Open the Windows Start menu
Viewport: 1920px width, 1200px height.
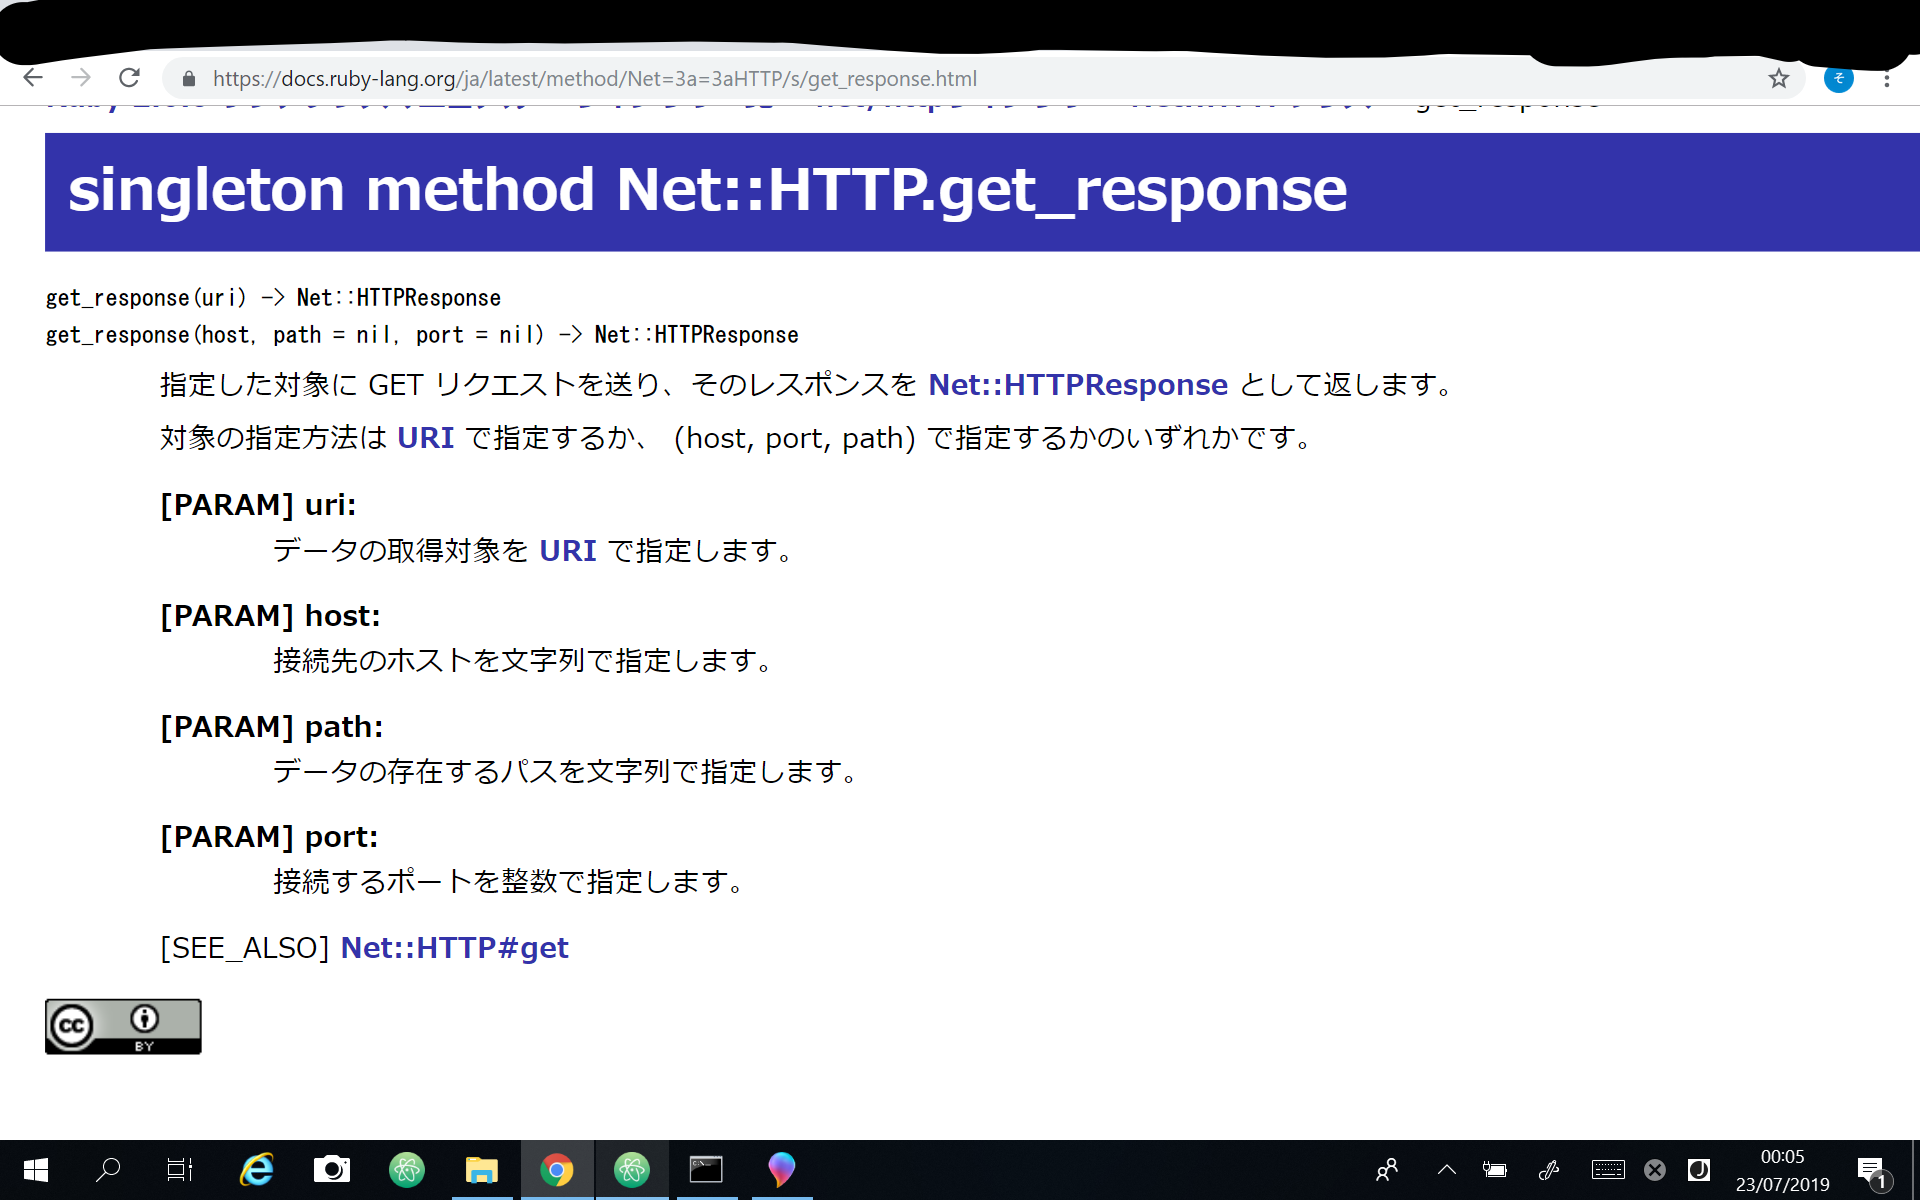(34, 1170)
